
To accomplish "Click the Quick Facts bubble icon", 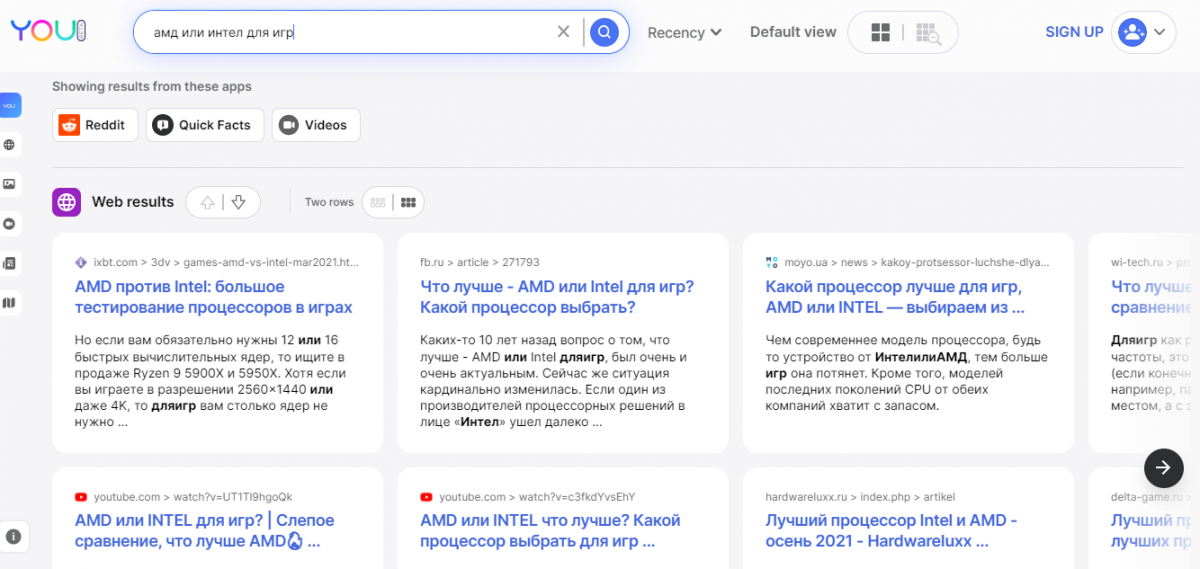I will coord(162,125).
